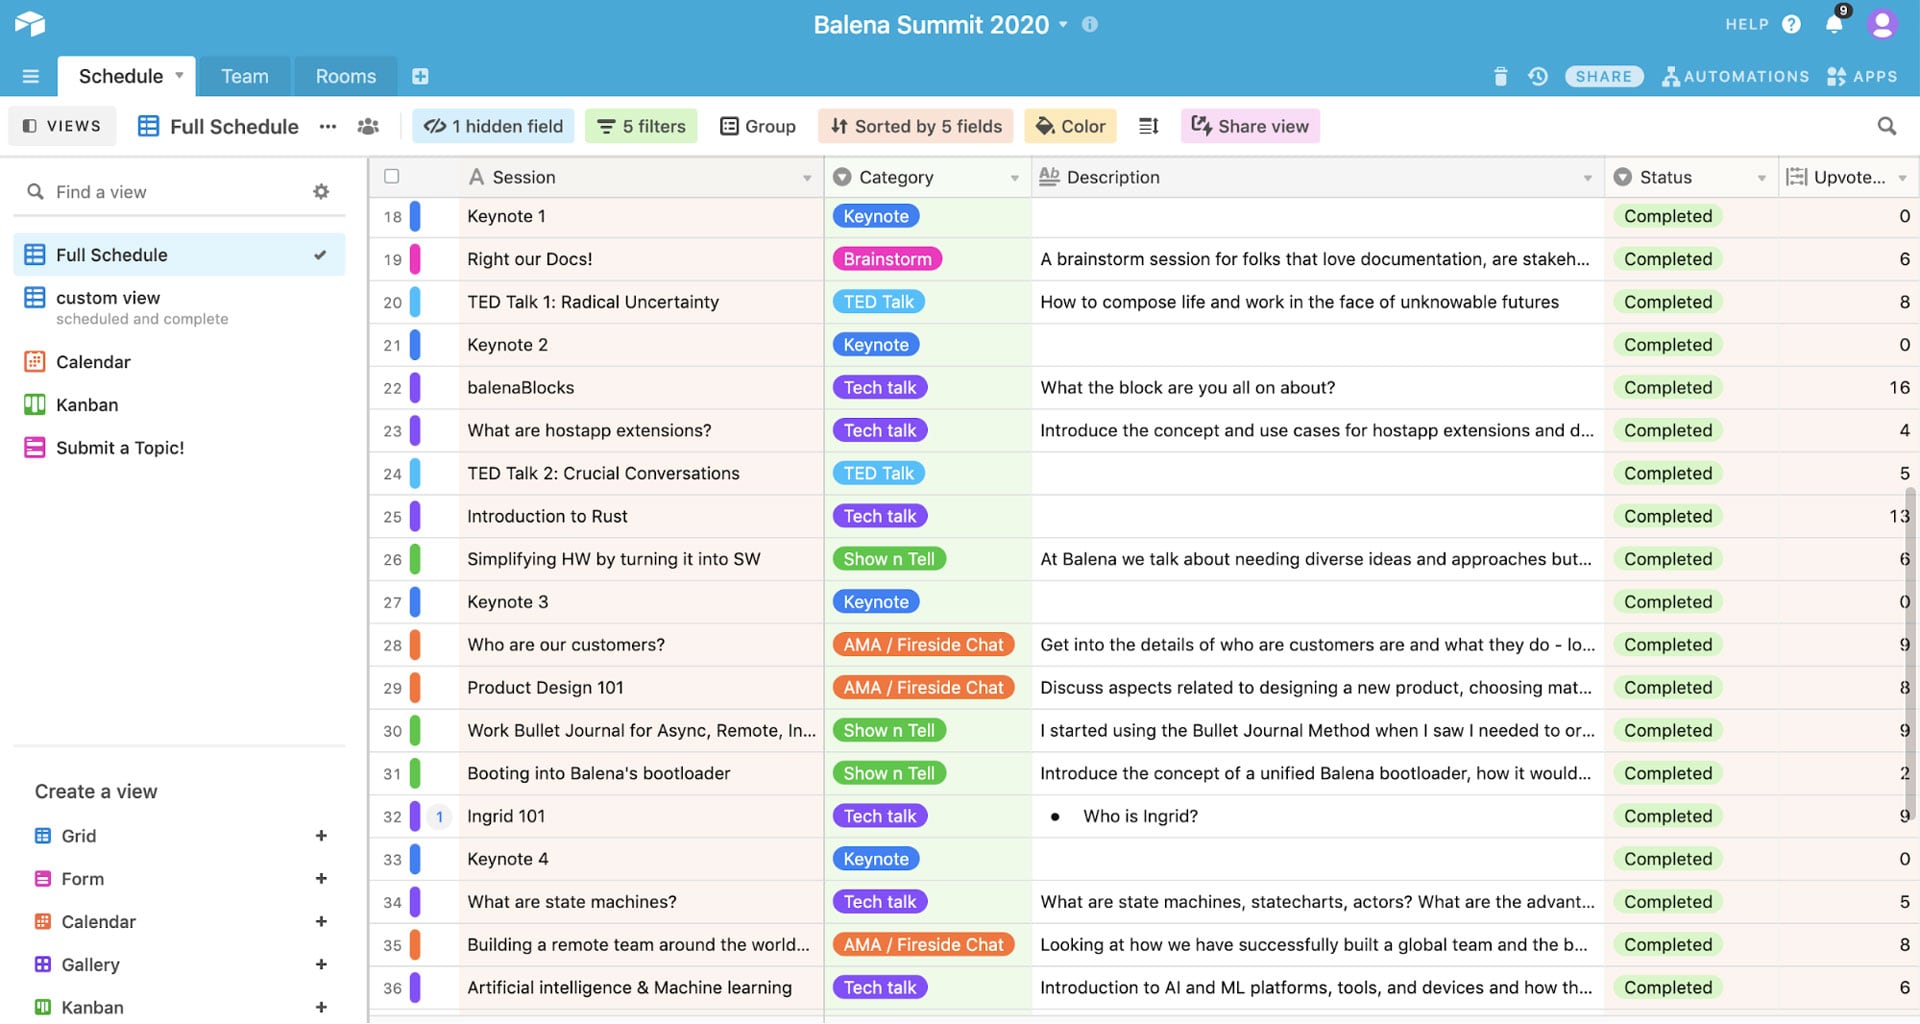Switch to the Team table
The width and height of the screenshot is (1920, 1024).
244,76
